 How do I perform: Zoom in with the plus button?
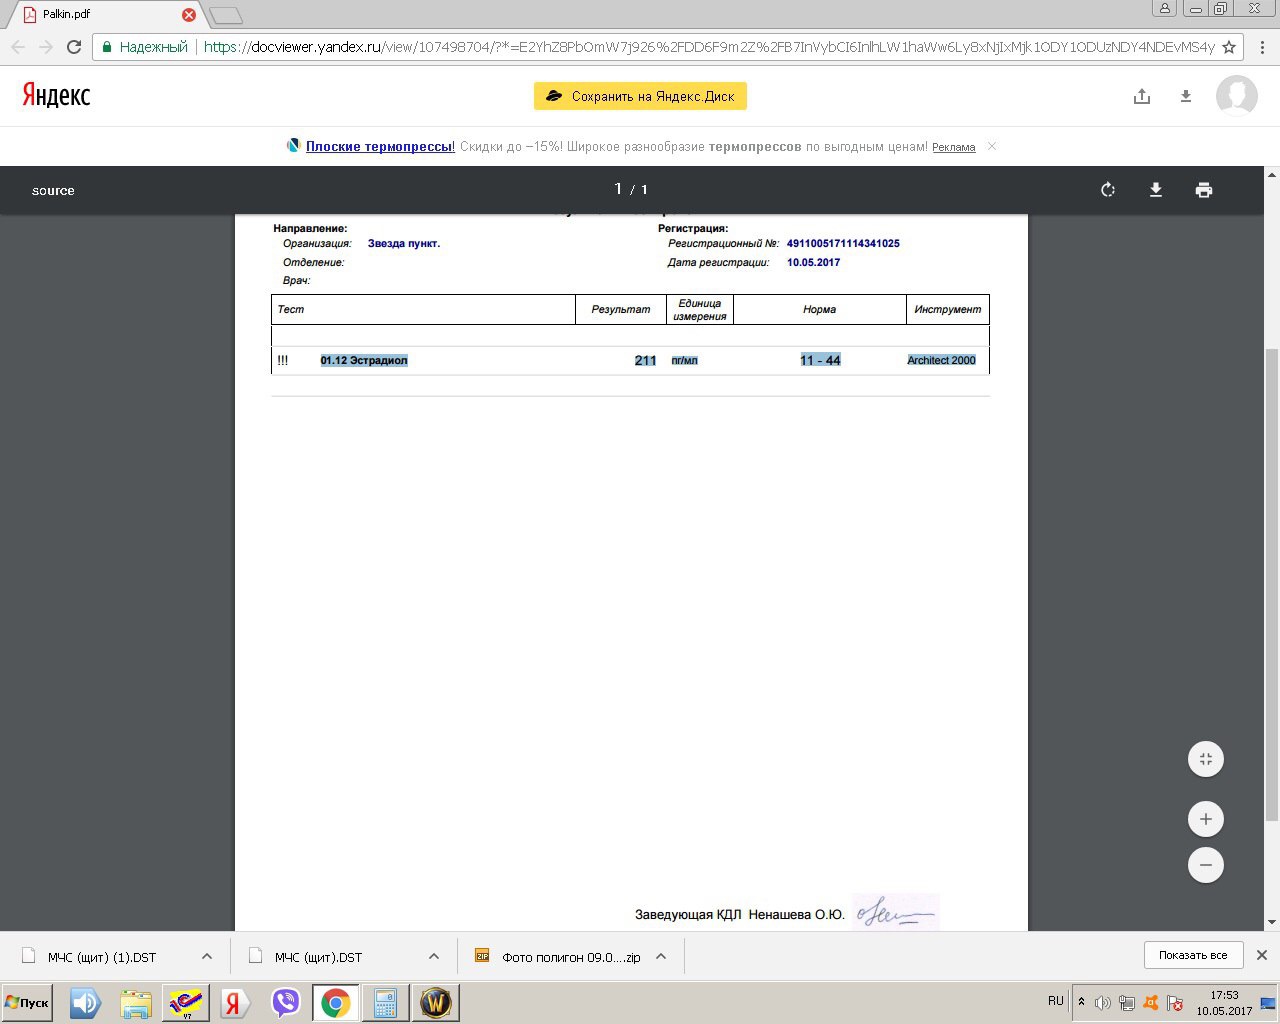point(1205,819)
